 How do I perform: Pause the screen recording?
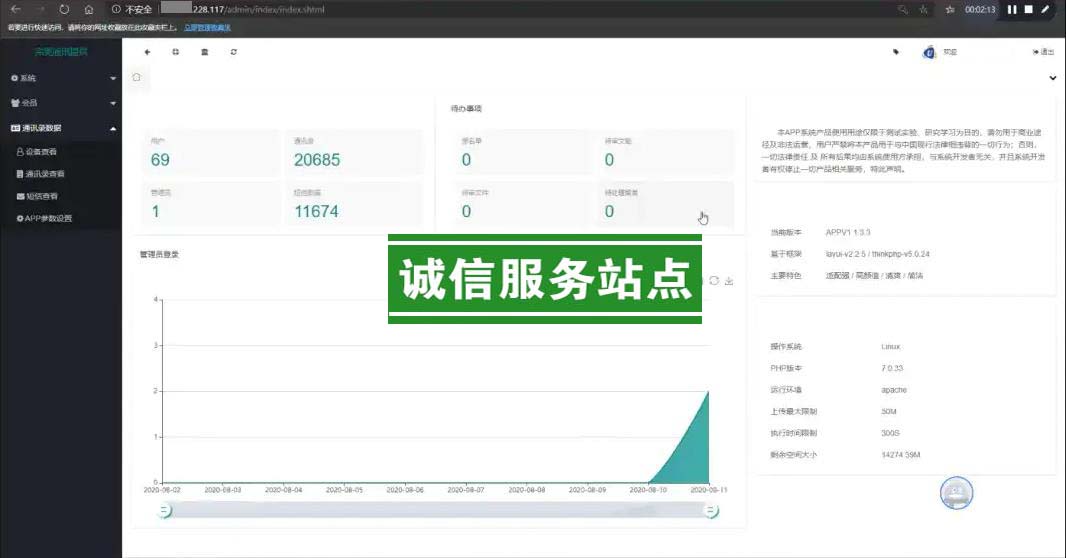(1012, 9)
